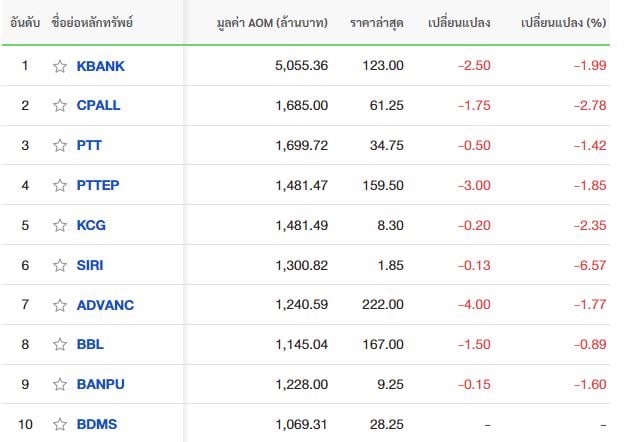Click the อันดับ column header
This screenshot has width=626, height=442.
pyautogui.click(x=25, y=23)
